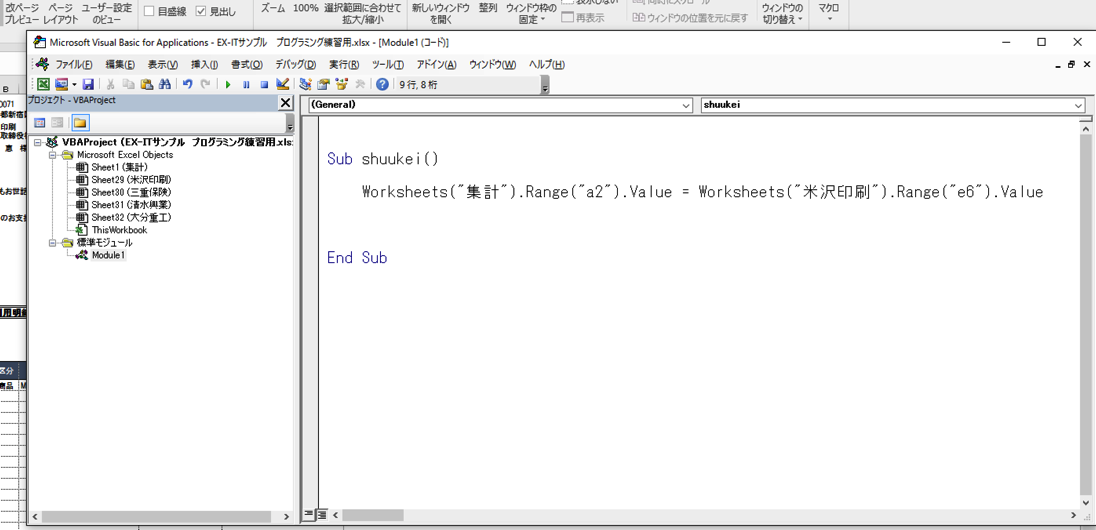Click the Reset stop square icon
1096x530 pixels.
[x=264, y=84]
